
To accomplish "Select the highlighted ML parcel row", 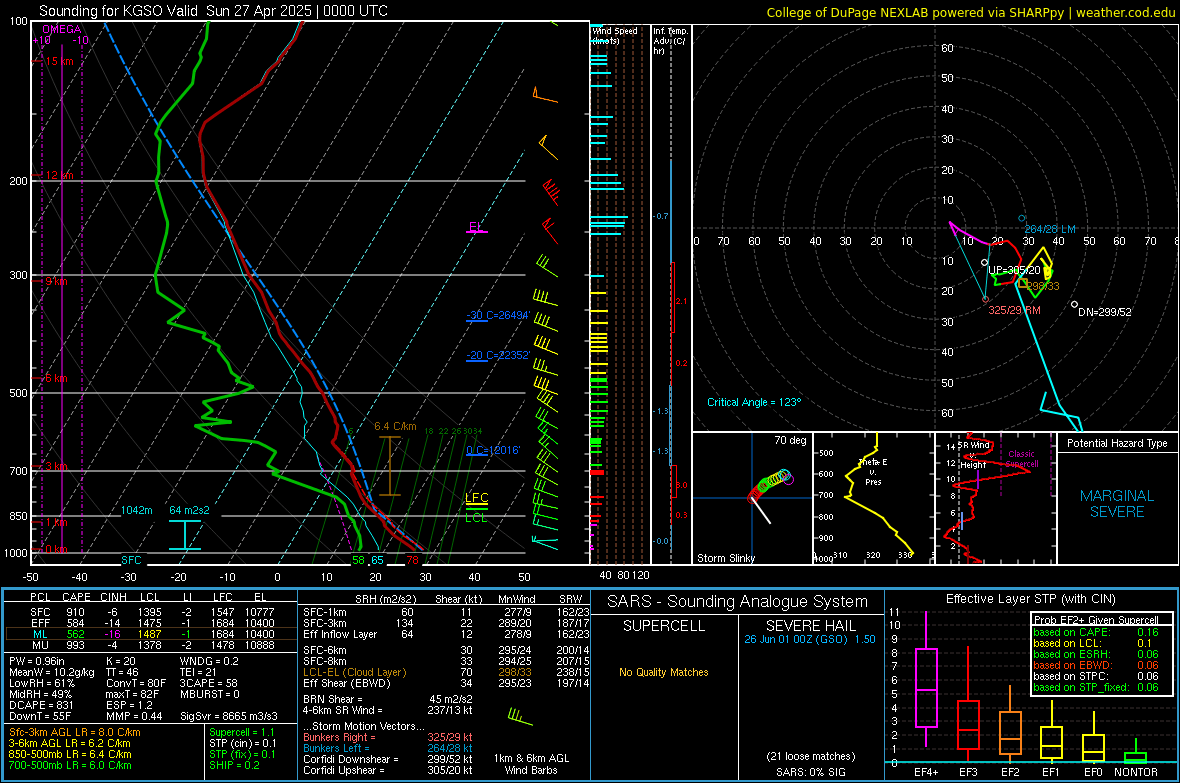I will (x=150, y=634).
